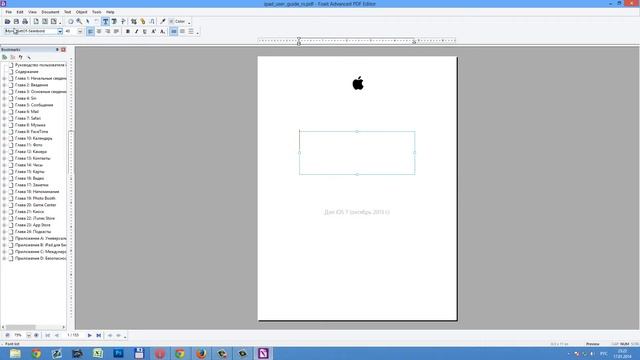Expand the 'Глава 6: Mail' bookmark
640x360 pixels.
click(4, 112)
